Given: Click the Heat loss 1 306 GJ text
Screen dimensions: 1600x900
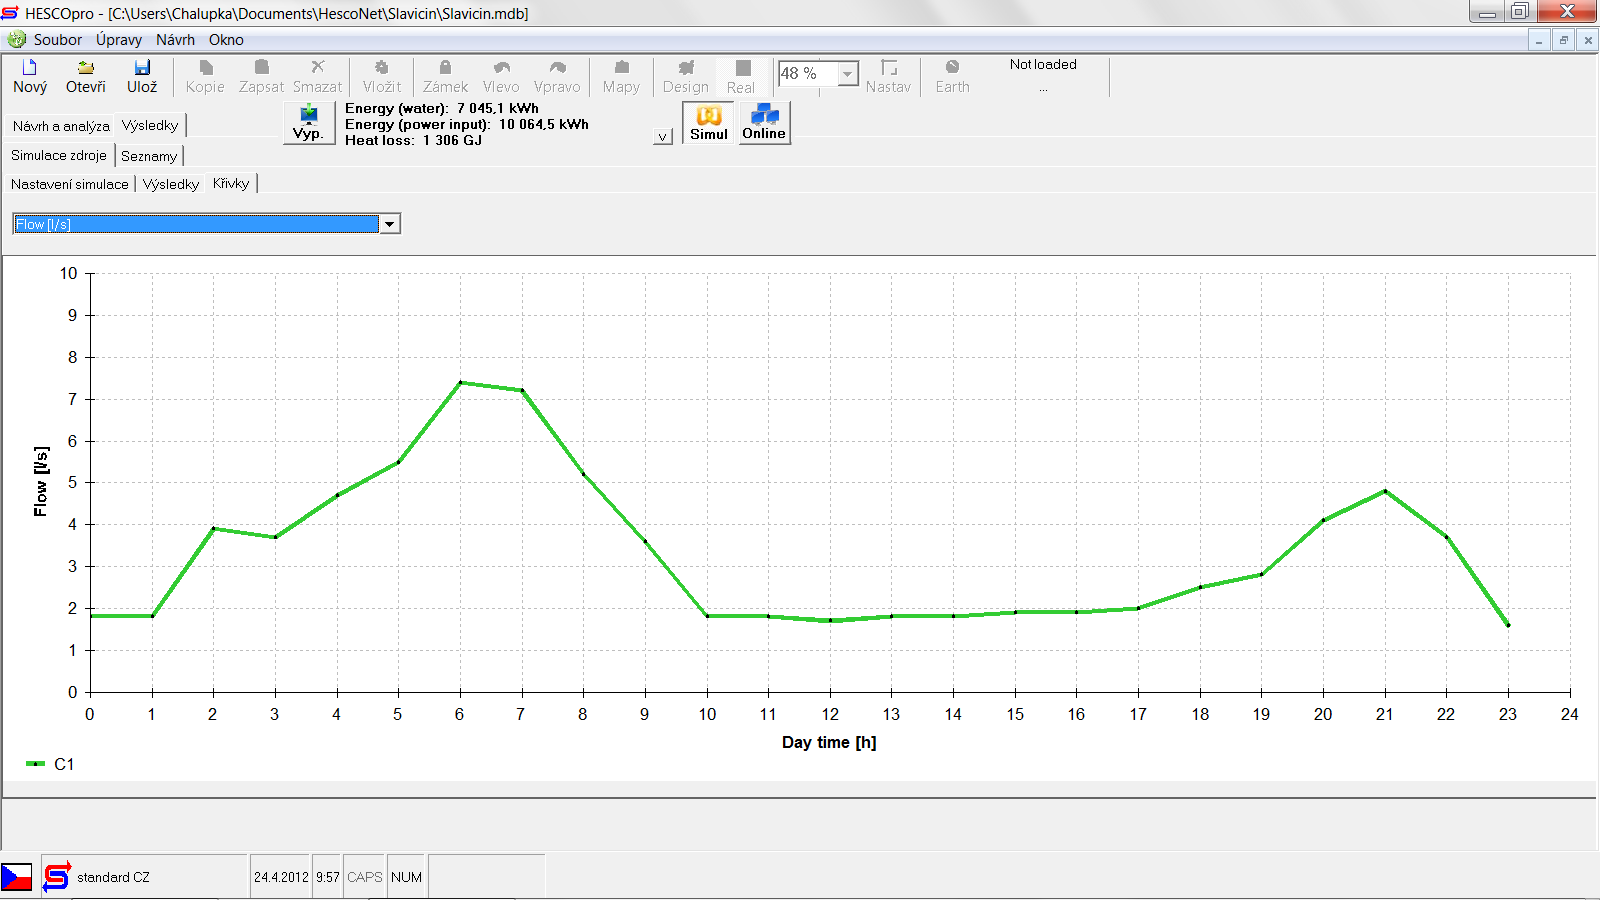Looking at the screenshot, I should 414,140.
